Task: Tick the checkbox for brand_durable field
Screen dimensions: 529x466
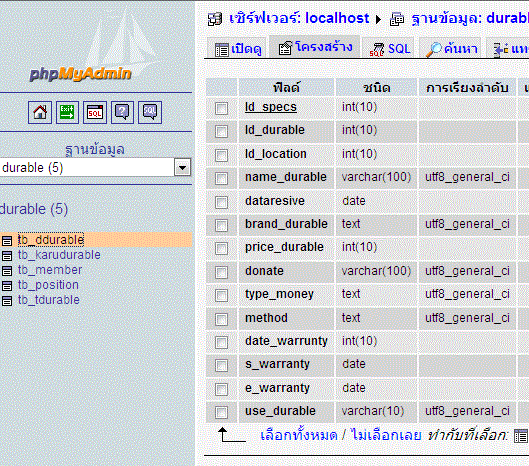Action: 221,225
